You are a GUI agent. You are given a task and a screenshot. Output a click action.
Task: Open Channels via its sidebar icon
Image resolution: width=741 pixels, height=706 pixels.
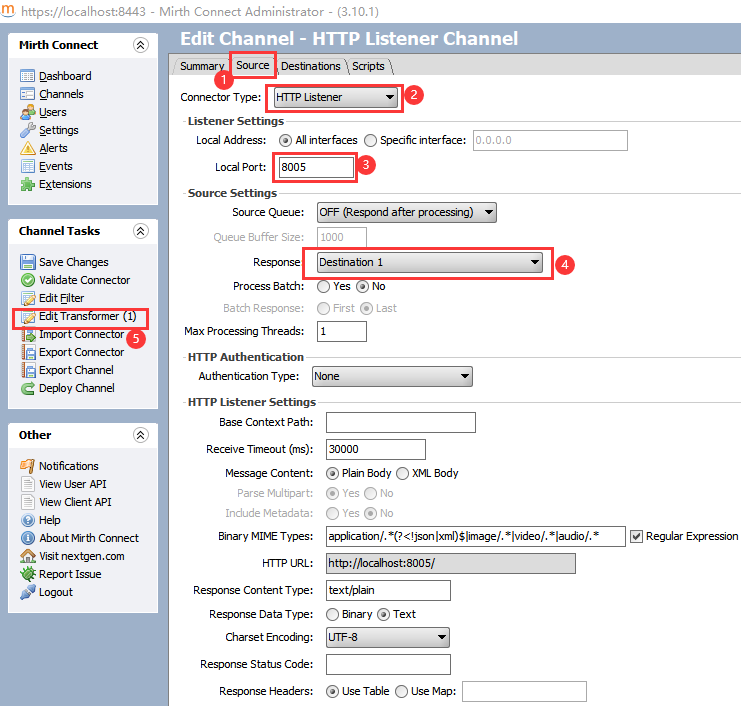(27, 94)
